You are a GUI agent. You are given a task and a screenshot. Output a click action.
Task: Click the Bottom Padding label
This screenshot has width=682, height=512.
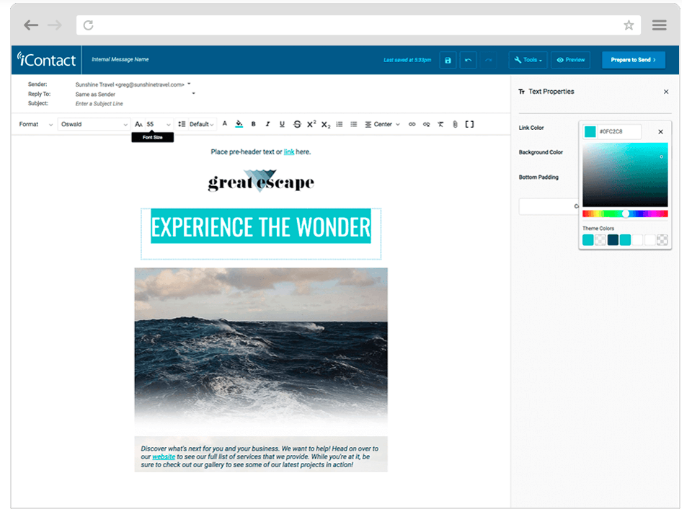tap(538, 177)
